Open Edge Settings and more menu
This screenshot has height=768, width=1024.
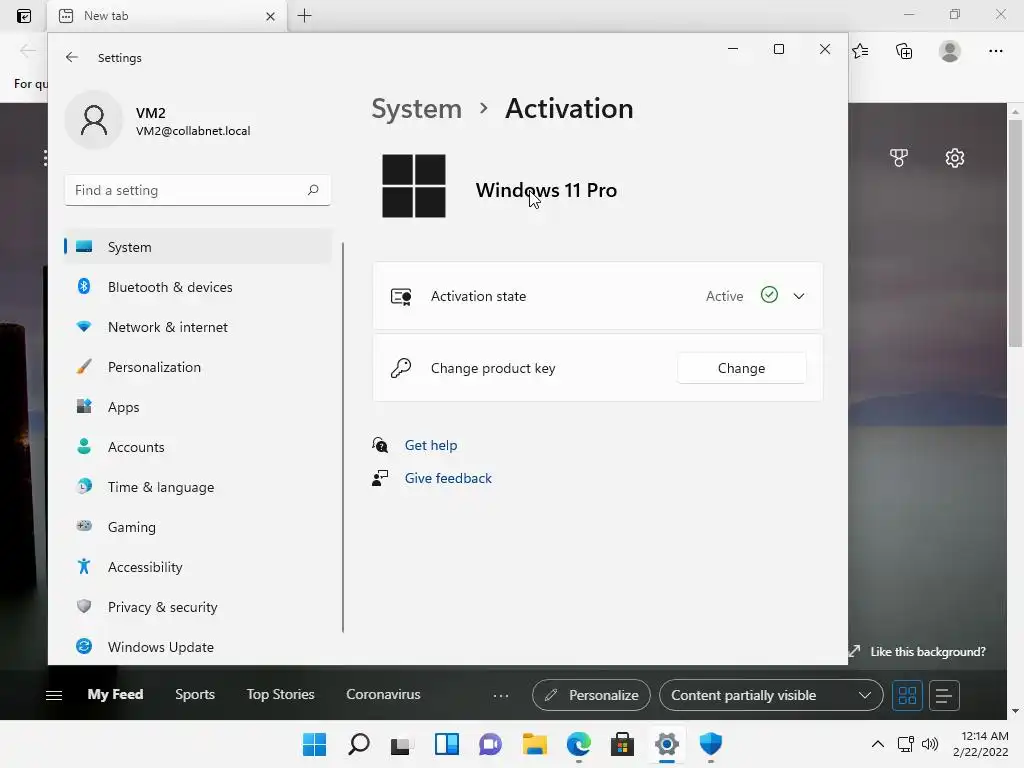(995, 51)
